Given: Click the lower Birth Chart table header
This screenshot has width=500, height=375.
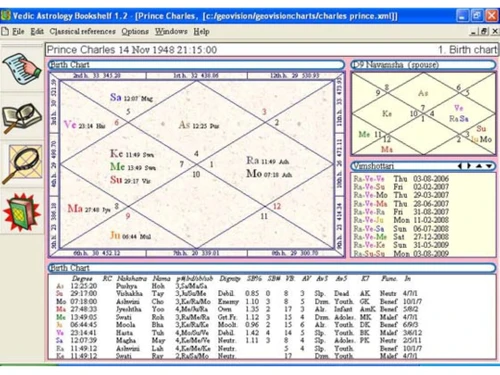Looking at the screenshot, I should pyautogui.click(x=272, y=268).
